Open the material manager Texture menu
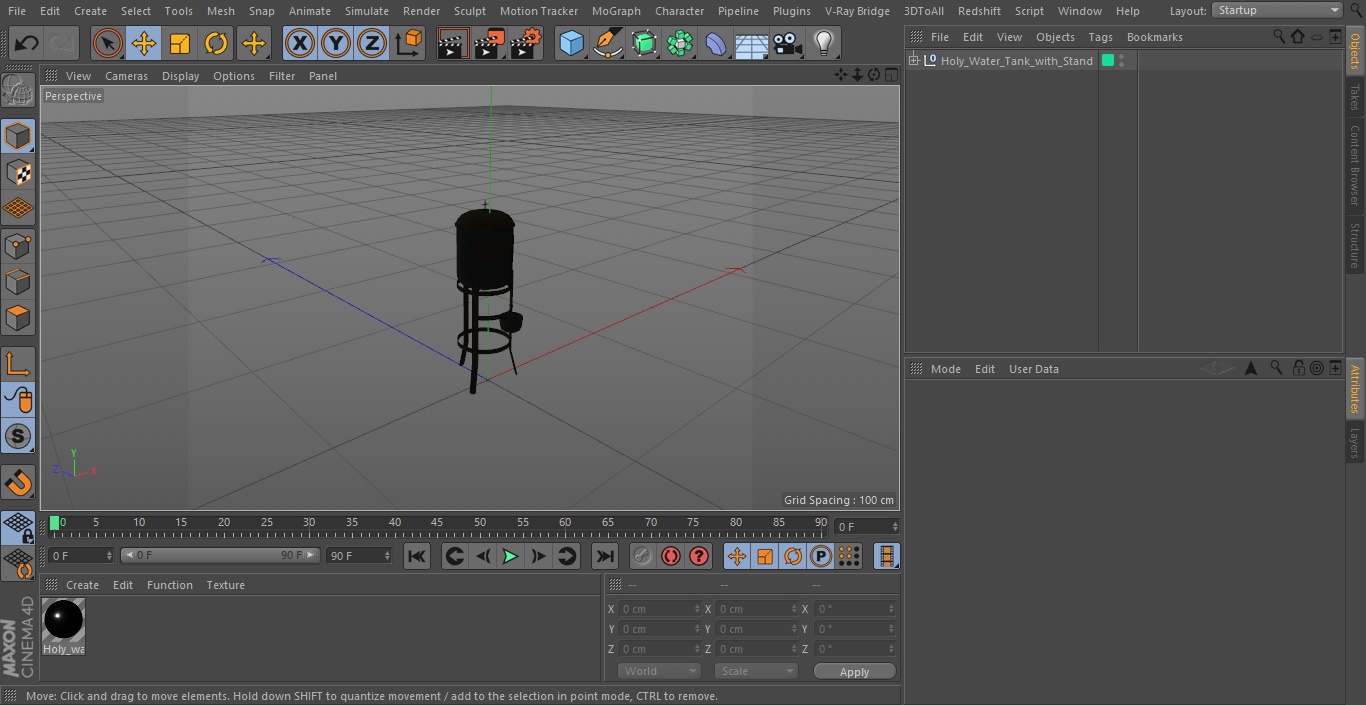Viewport: 1366px width, 705px height. click(226, 585)
